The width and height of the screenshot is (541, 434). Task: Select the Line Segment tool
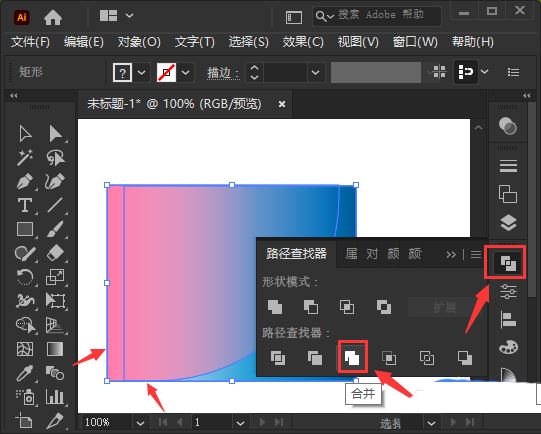pyautogui.click(x=55, y=205)
